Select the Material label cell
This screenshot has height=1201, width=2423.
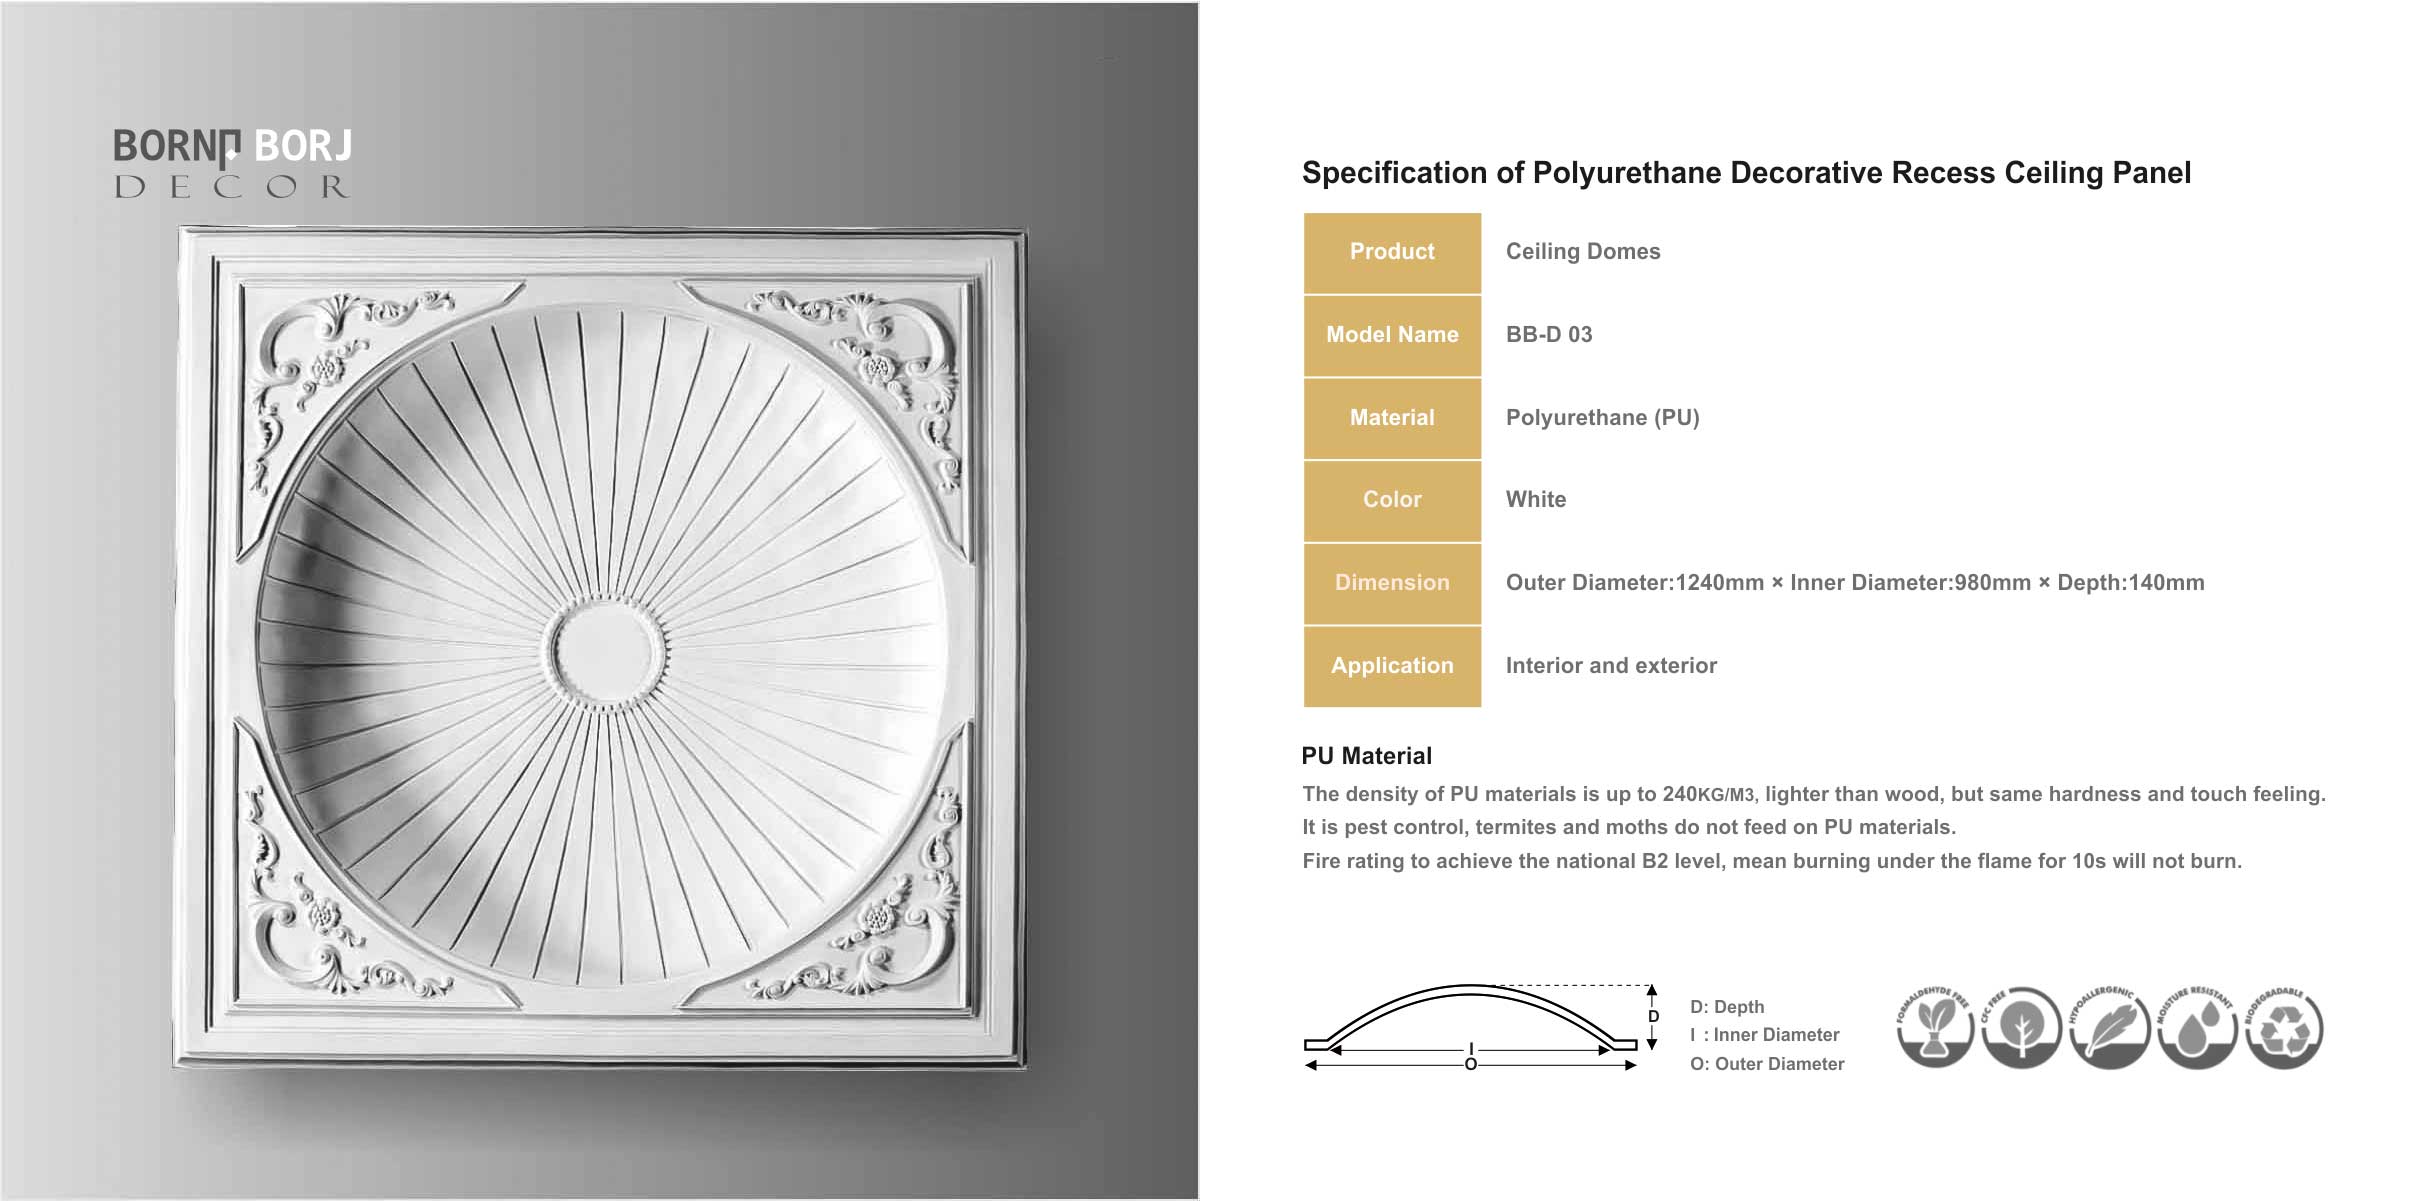click(1392, 418)
